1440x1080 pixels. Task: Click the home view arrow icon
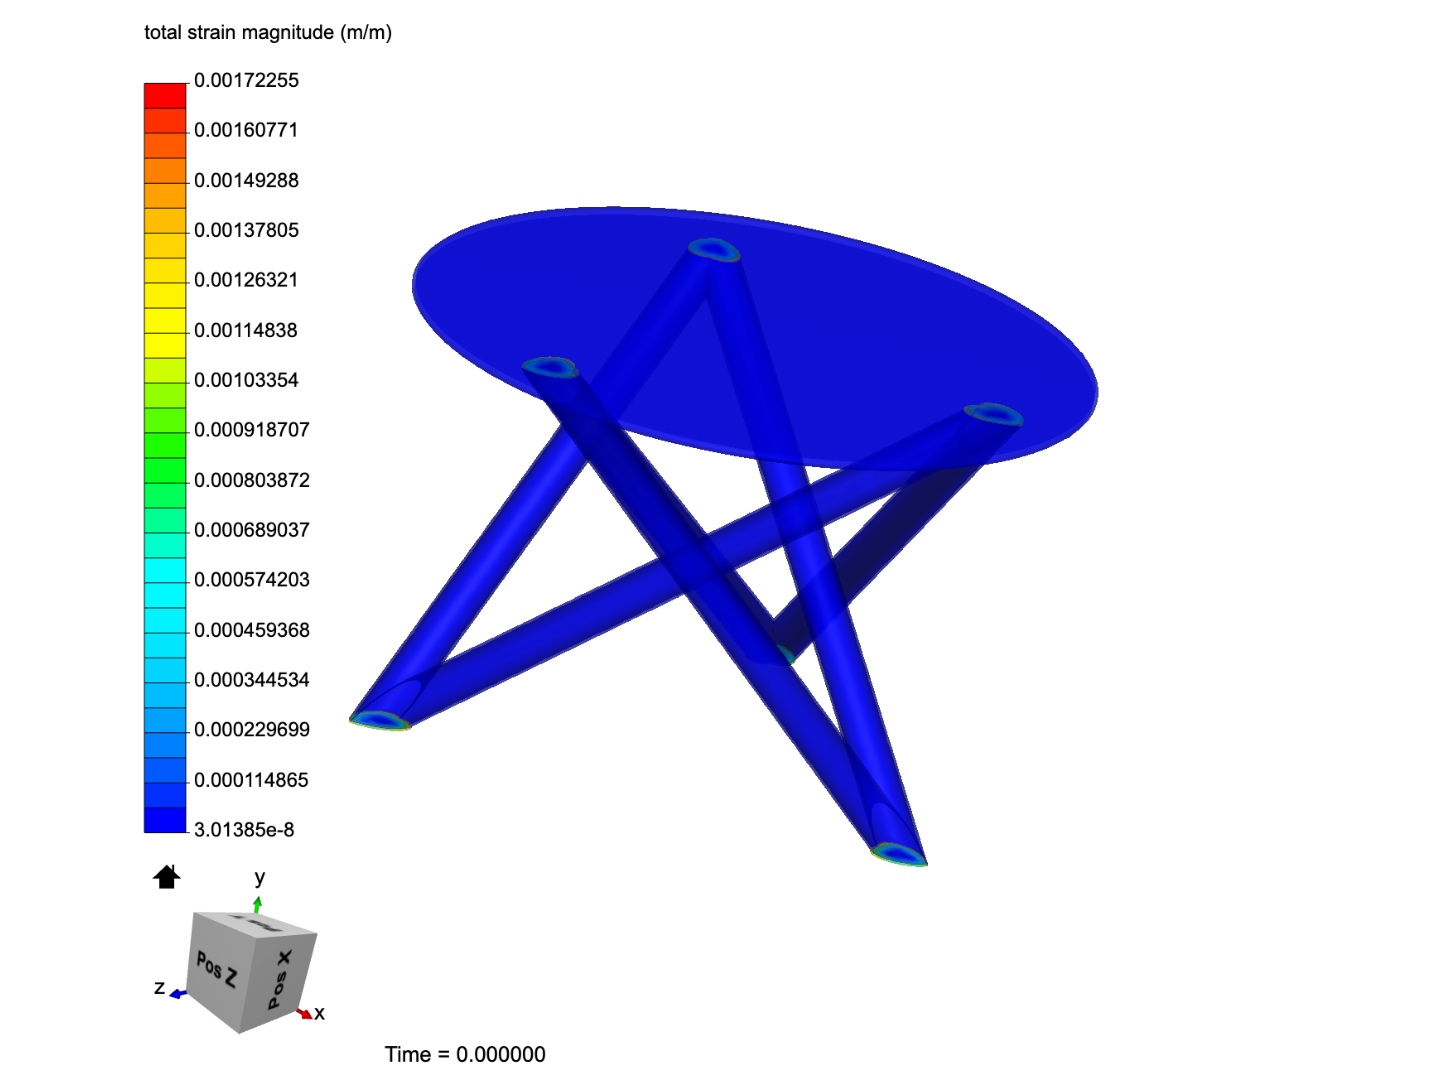(x=166, y=877)
